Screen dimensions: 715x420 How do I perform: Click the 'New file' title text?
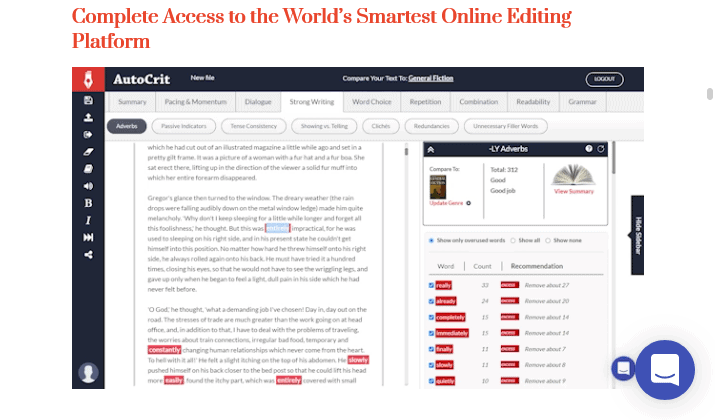pyautogui.click(x=202, y=78)
